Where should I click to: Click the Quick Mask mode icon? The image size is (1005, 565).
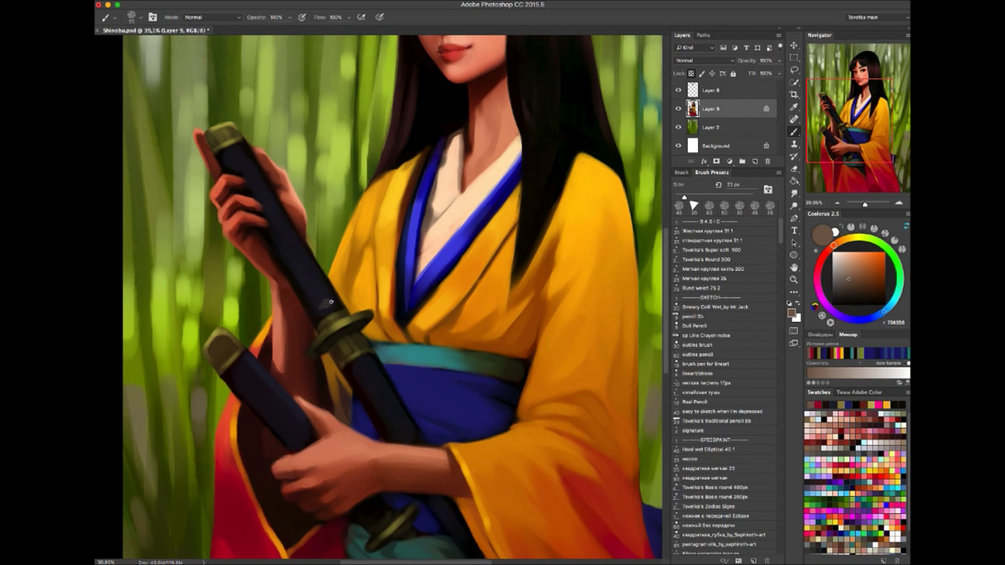pyautogui.click(x=793, y=331)
